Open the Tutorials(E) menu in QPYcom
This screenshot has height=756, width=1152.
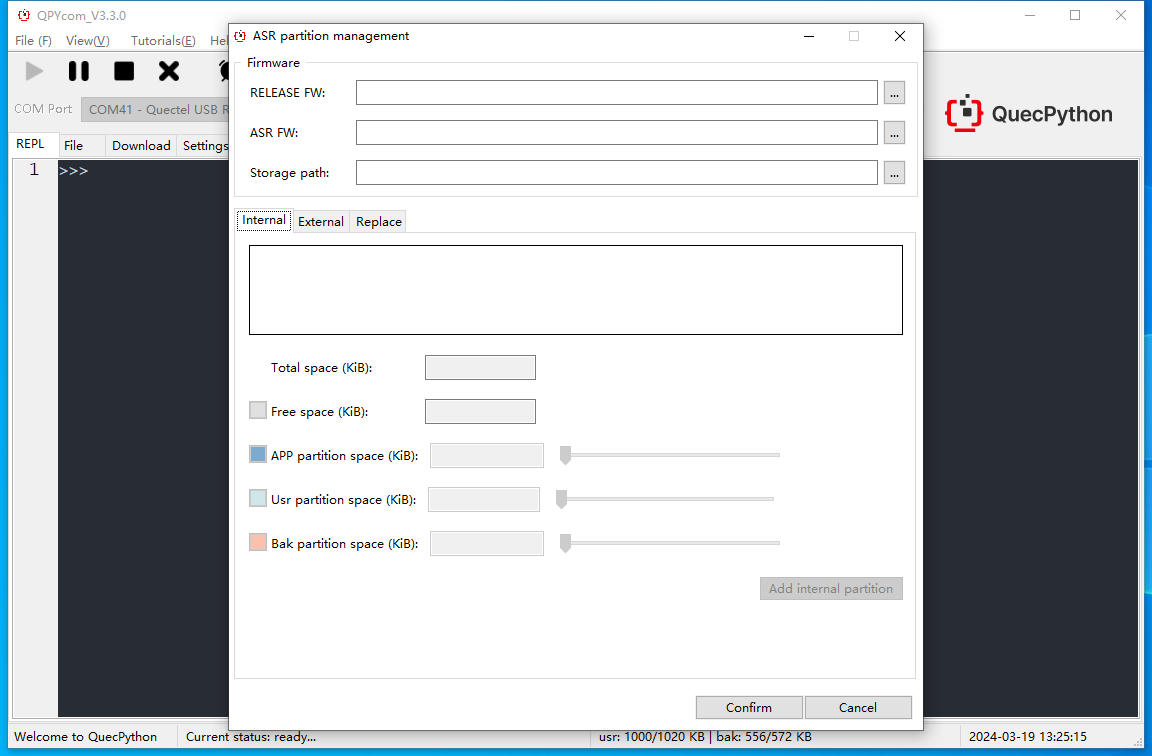click(163, 40)
